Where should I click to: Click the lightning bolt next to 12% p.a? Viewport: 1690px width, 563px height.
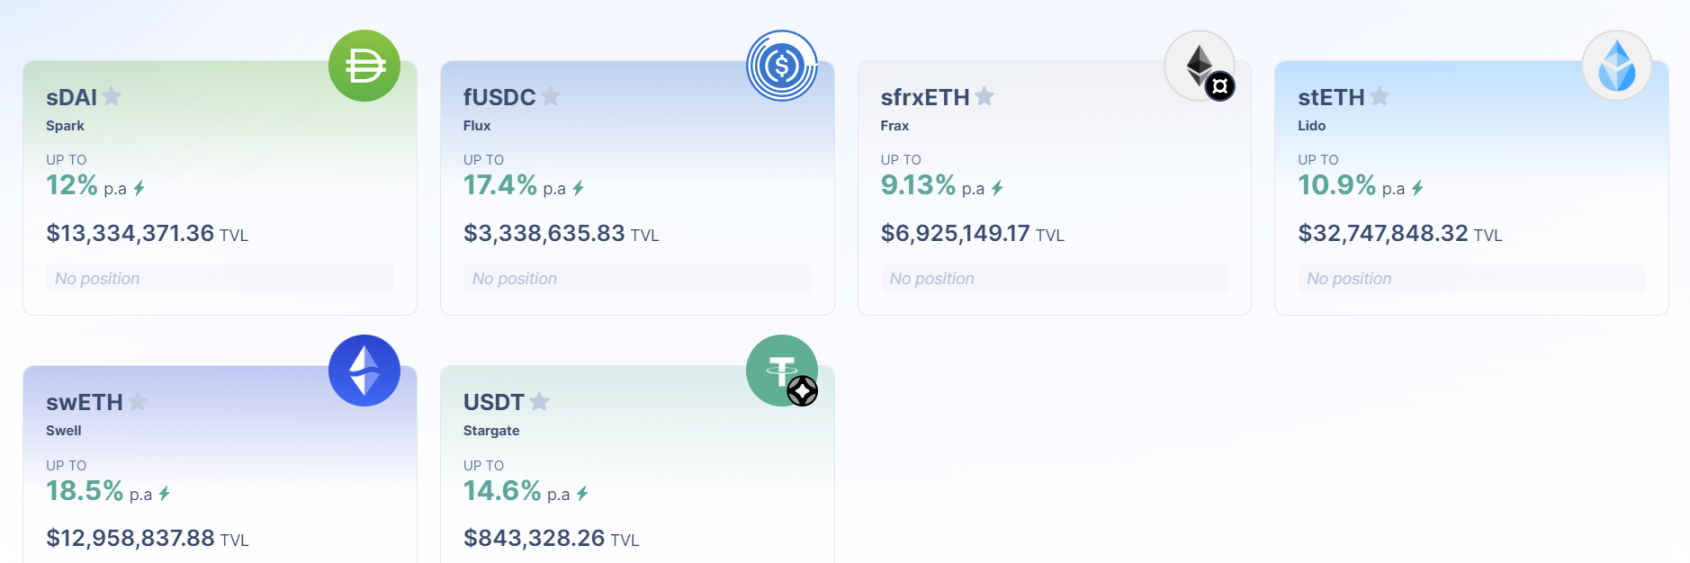point(139,188)
